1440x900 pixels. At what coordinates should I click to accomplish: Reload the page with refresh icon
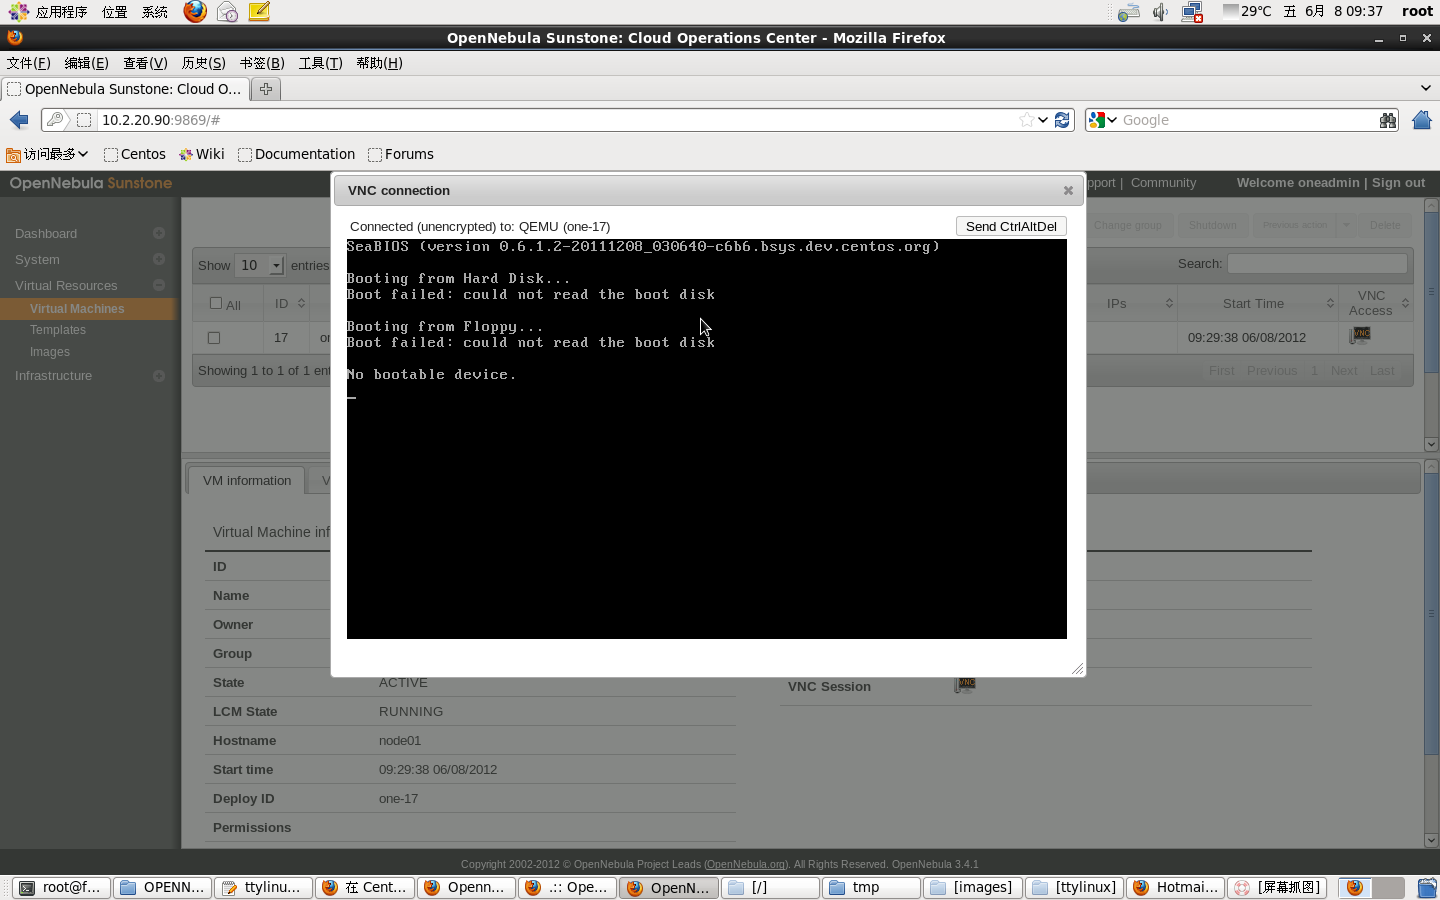coord(1062,120)
